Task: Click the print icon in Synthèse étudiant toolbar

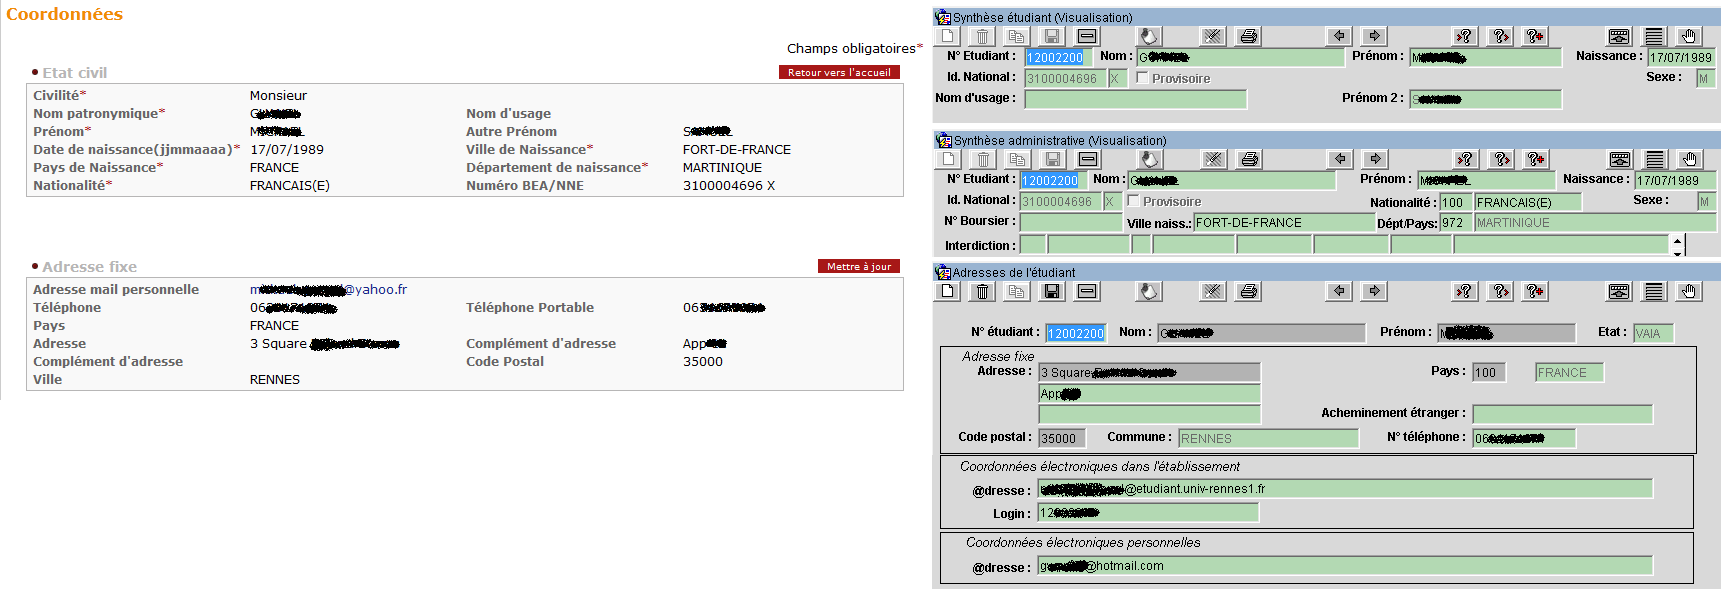Action: [x=1248, y=37]
